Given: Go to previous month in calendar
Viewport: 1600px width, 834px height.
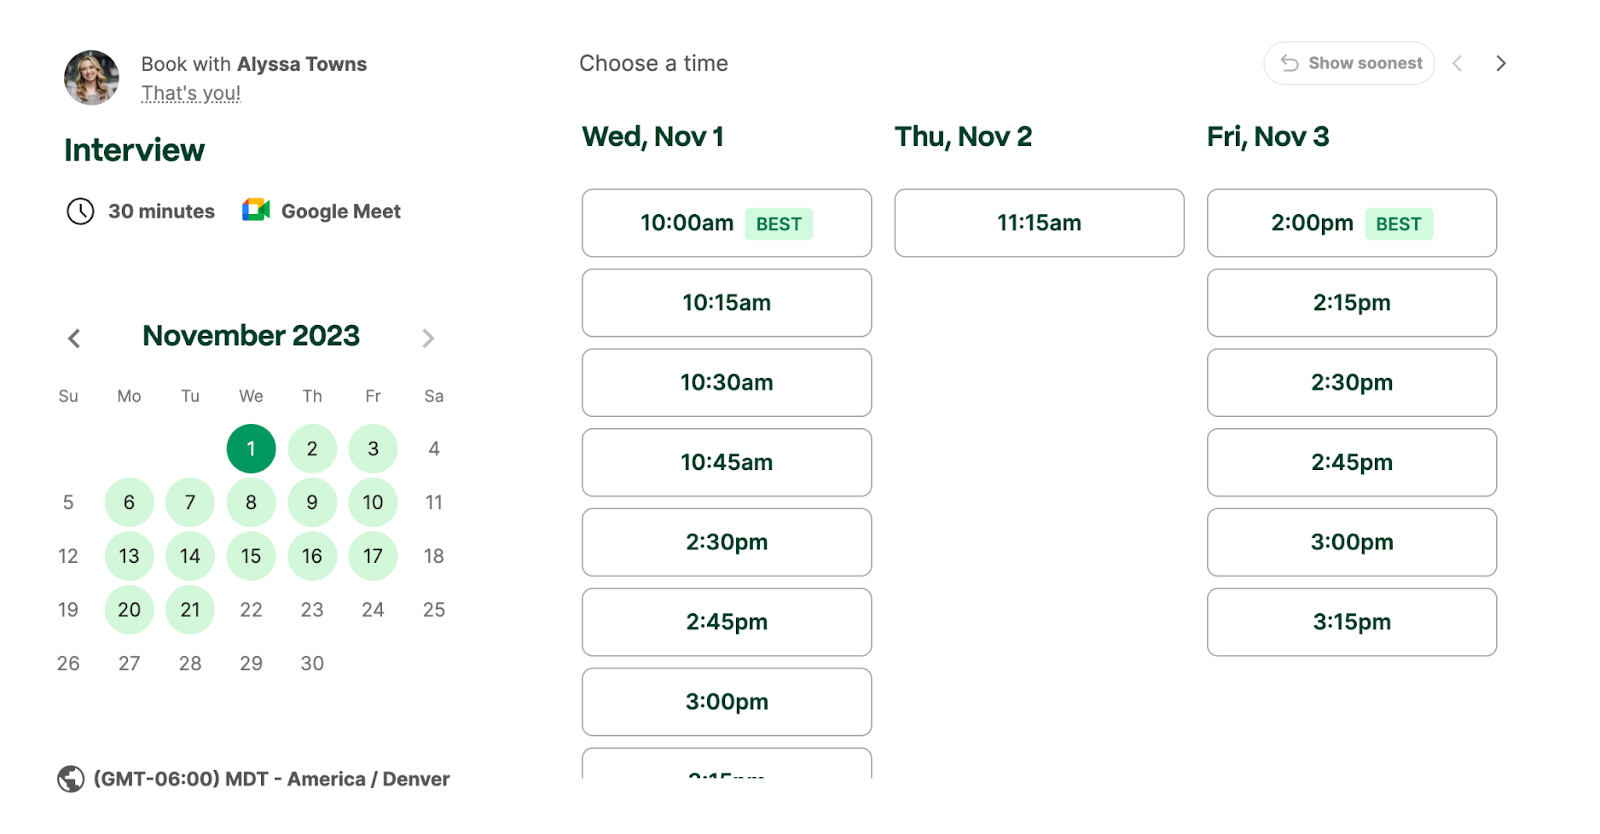Looking at the screenshot, I should [x=74, y=338].
